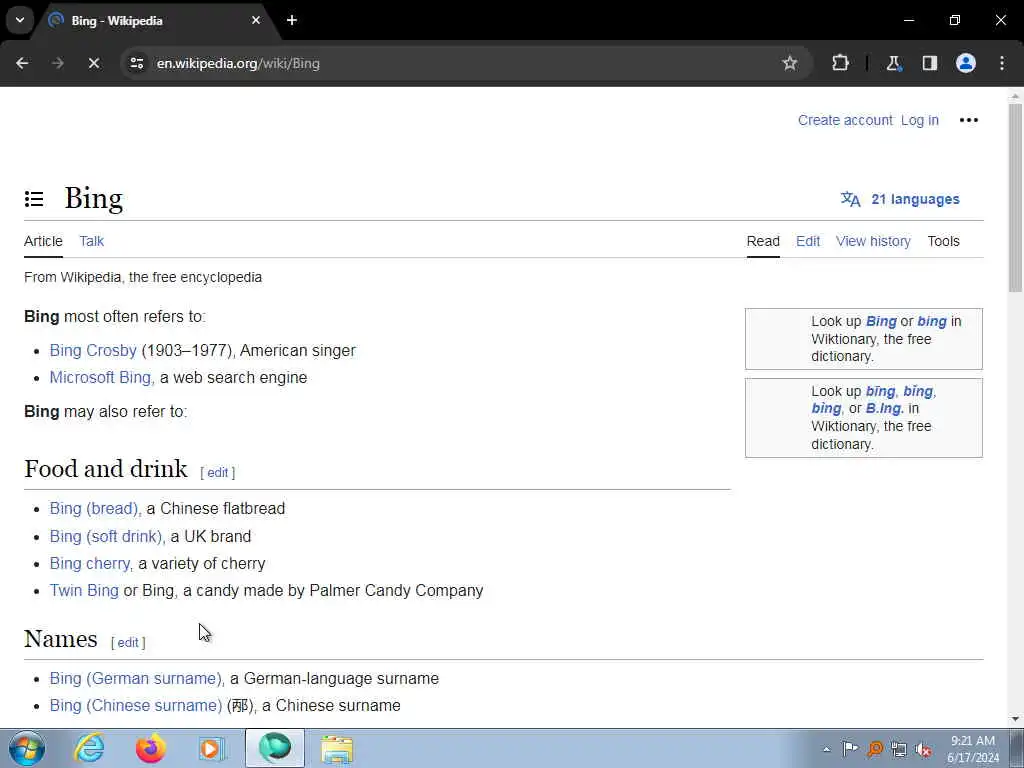Open the Bing cherry link
This screenshot has height=768, width=1024.
89,564
